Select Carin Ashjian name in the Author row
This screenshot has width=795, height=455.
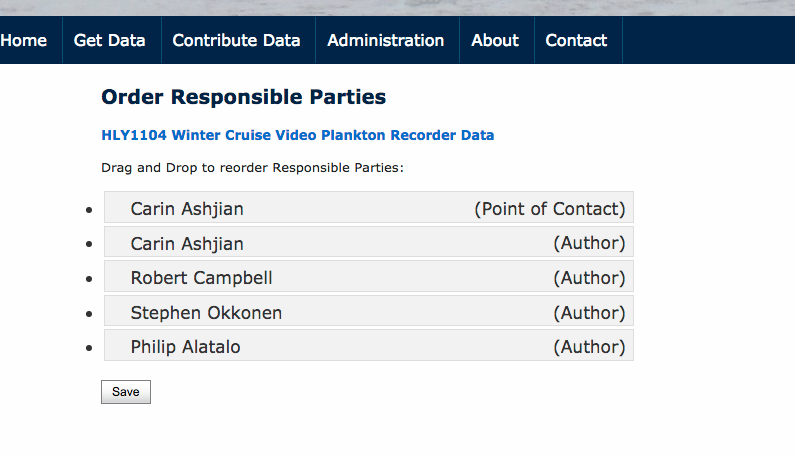(x=187, y=244)
